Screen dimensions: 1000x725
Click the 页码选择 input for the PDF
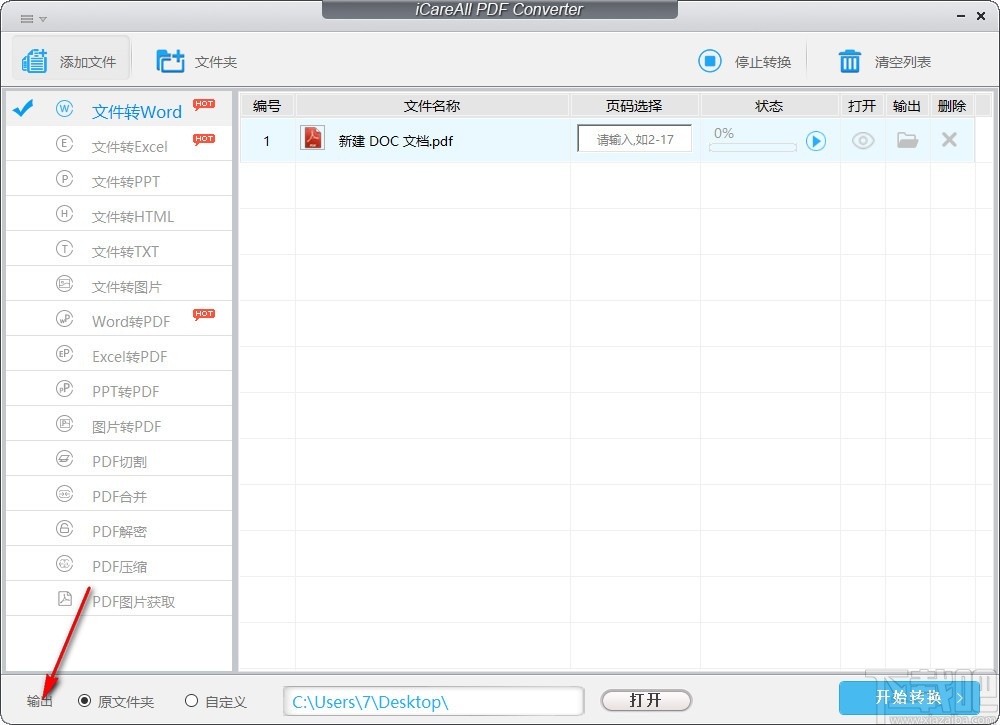634,140
